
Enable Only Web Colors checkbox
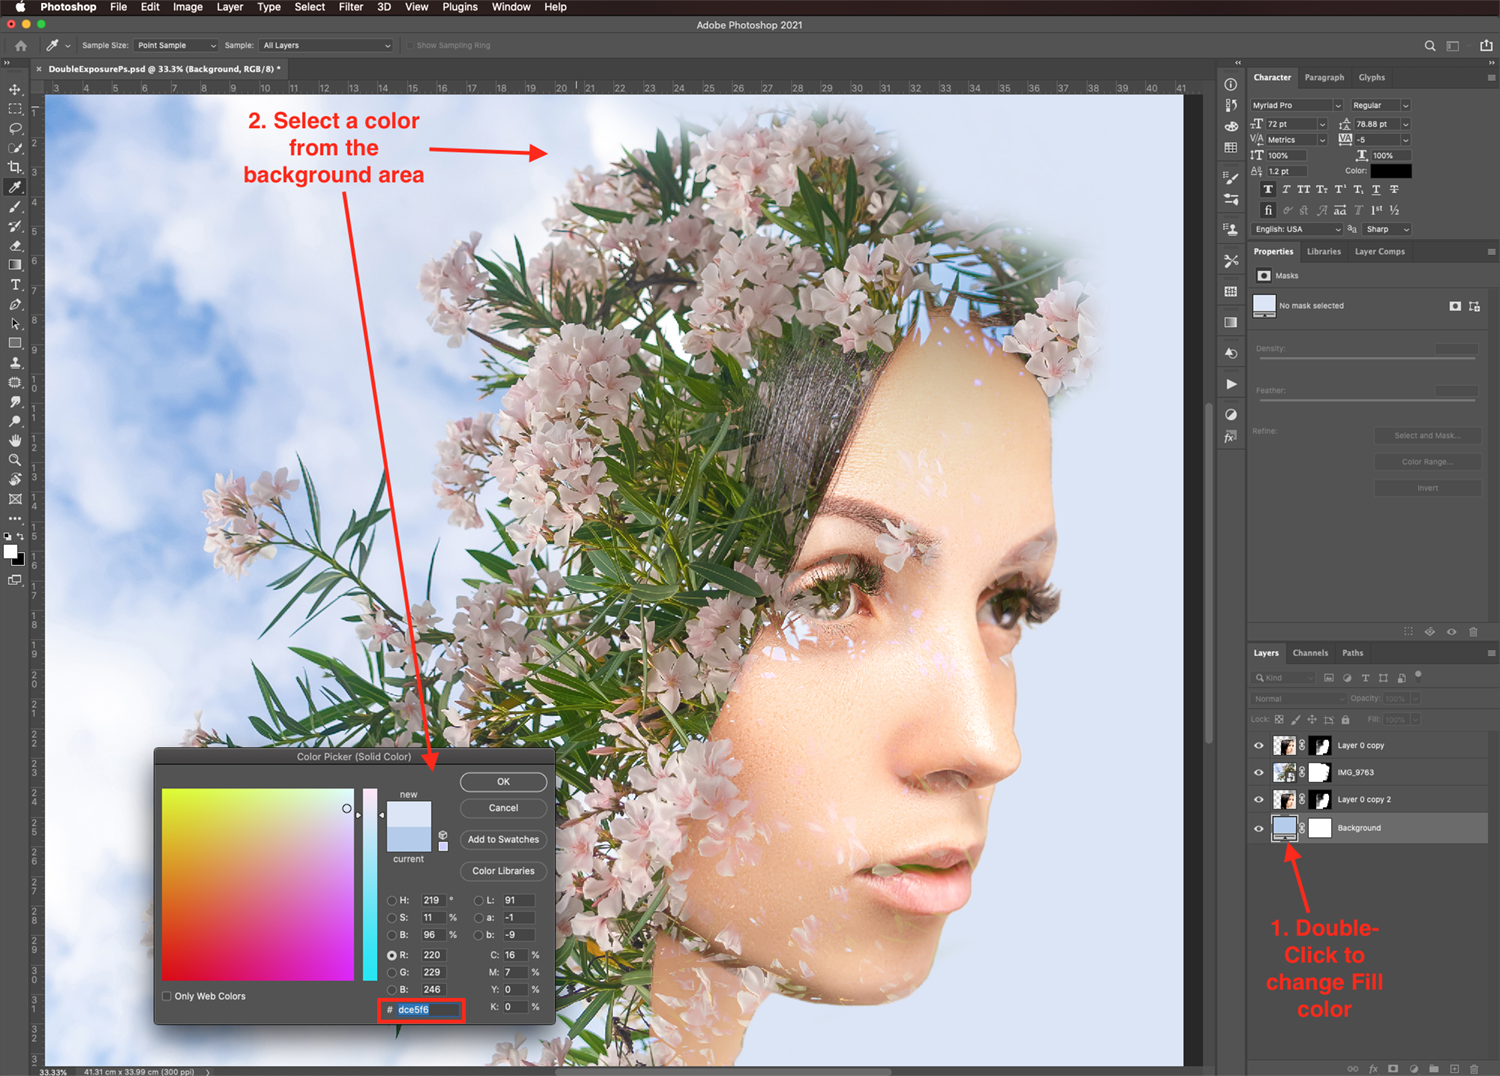pyautogui.click(x=167, y=996)
